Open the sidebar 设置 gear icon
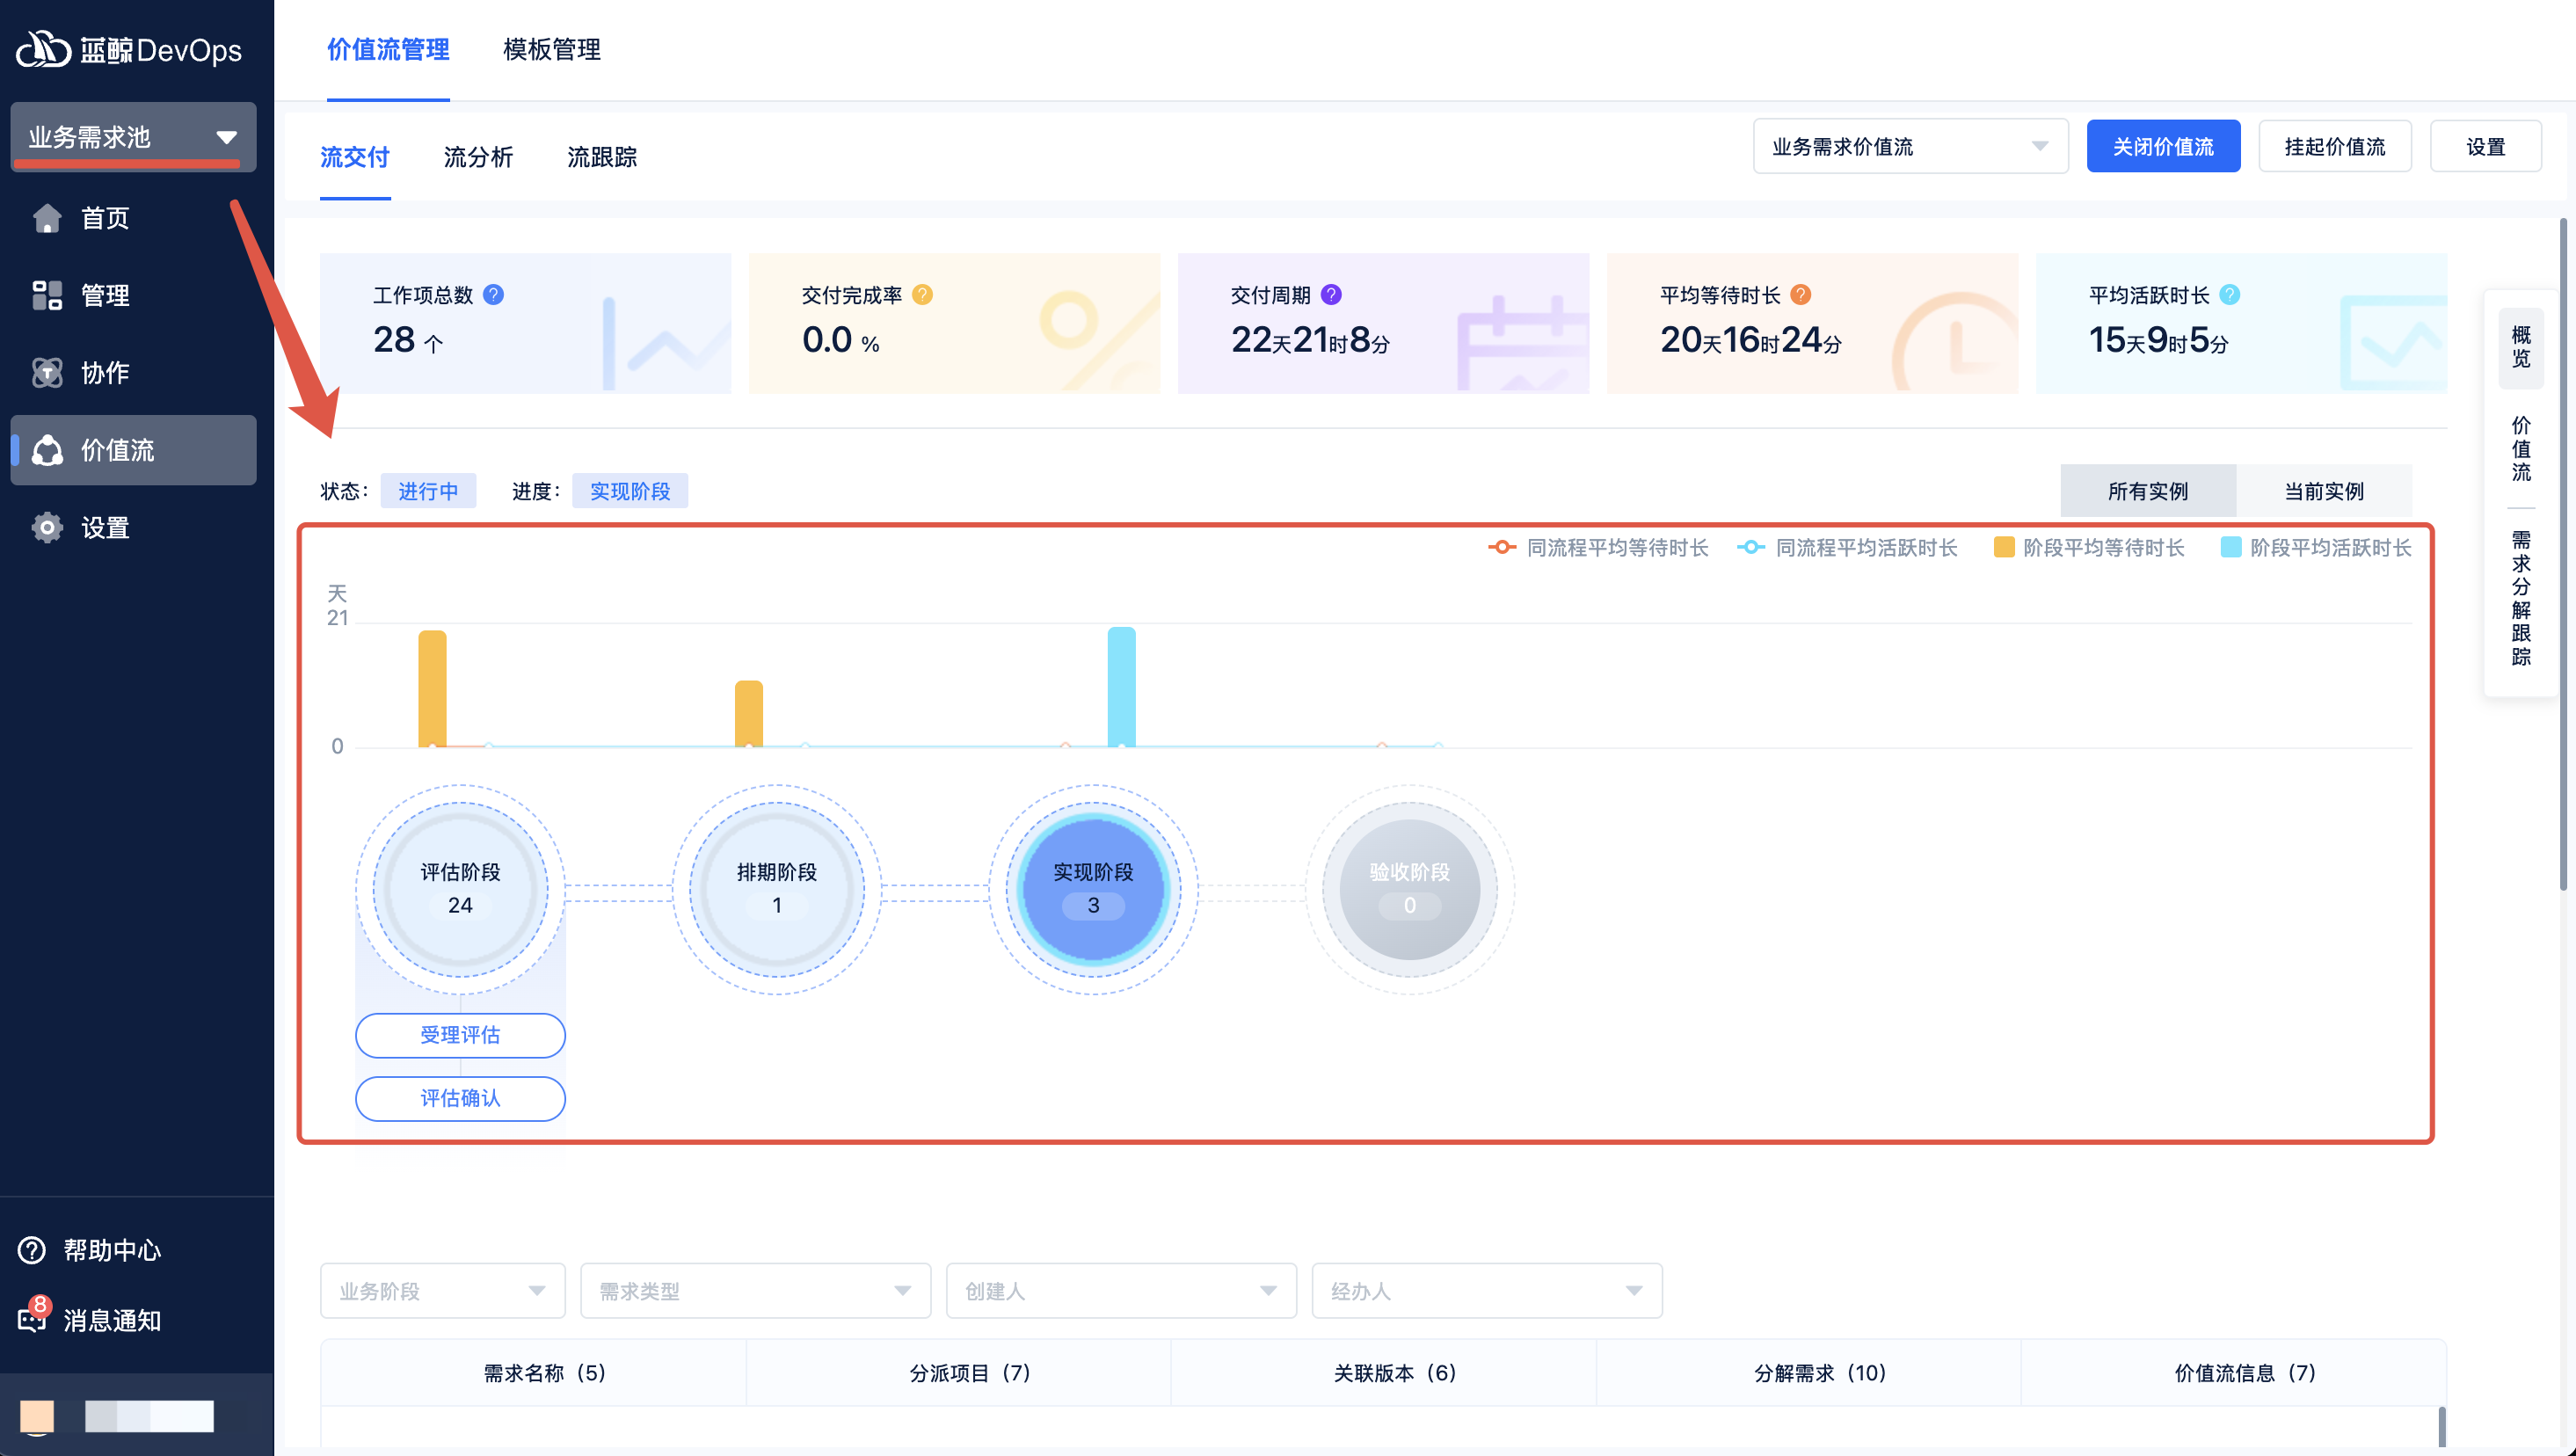Viewport: 2576px width, 1456px height. 47,528
